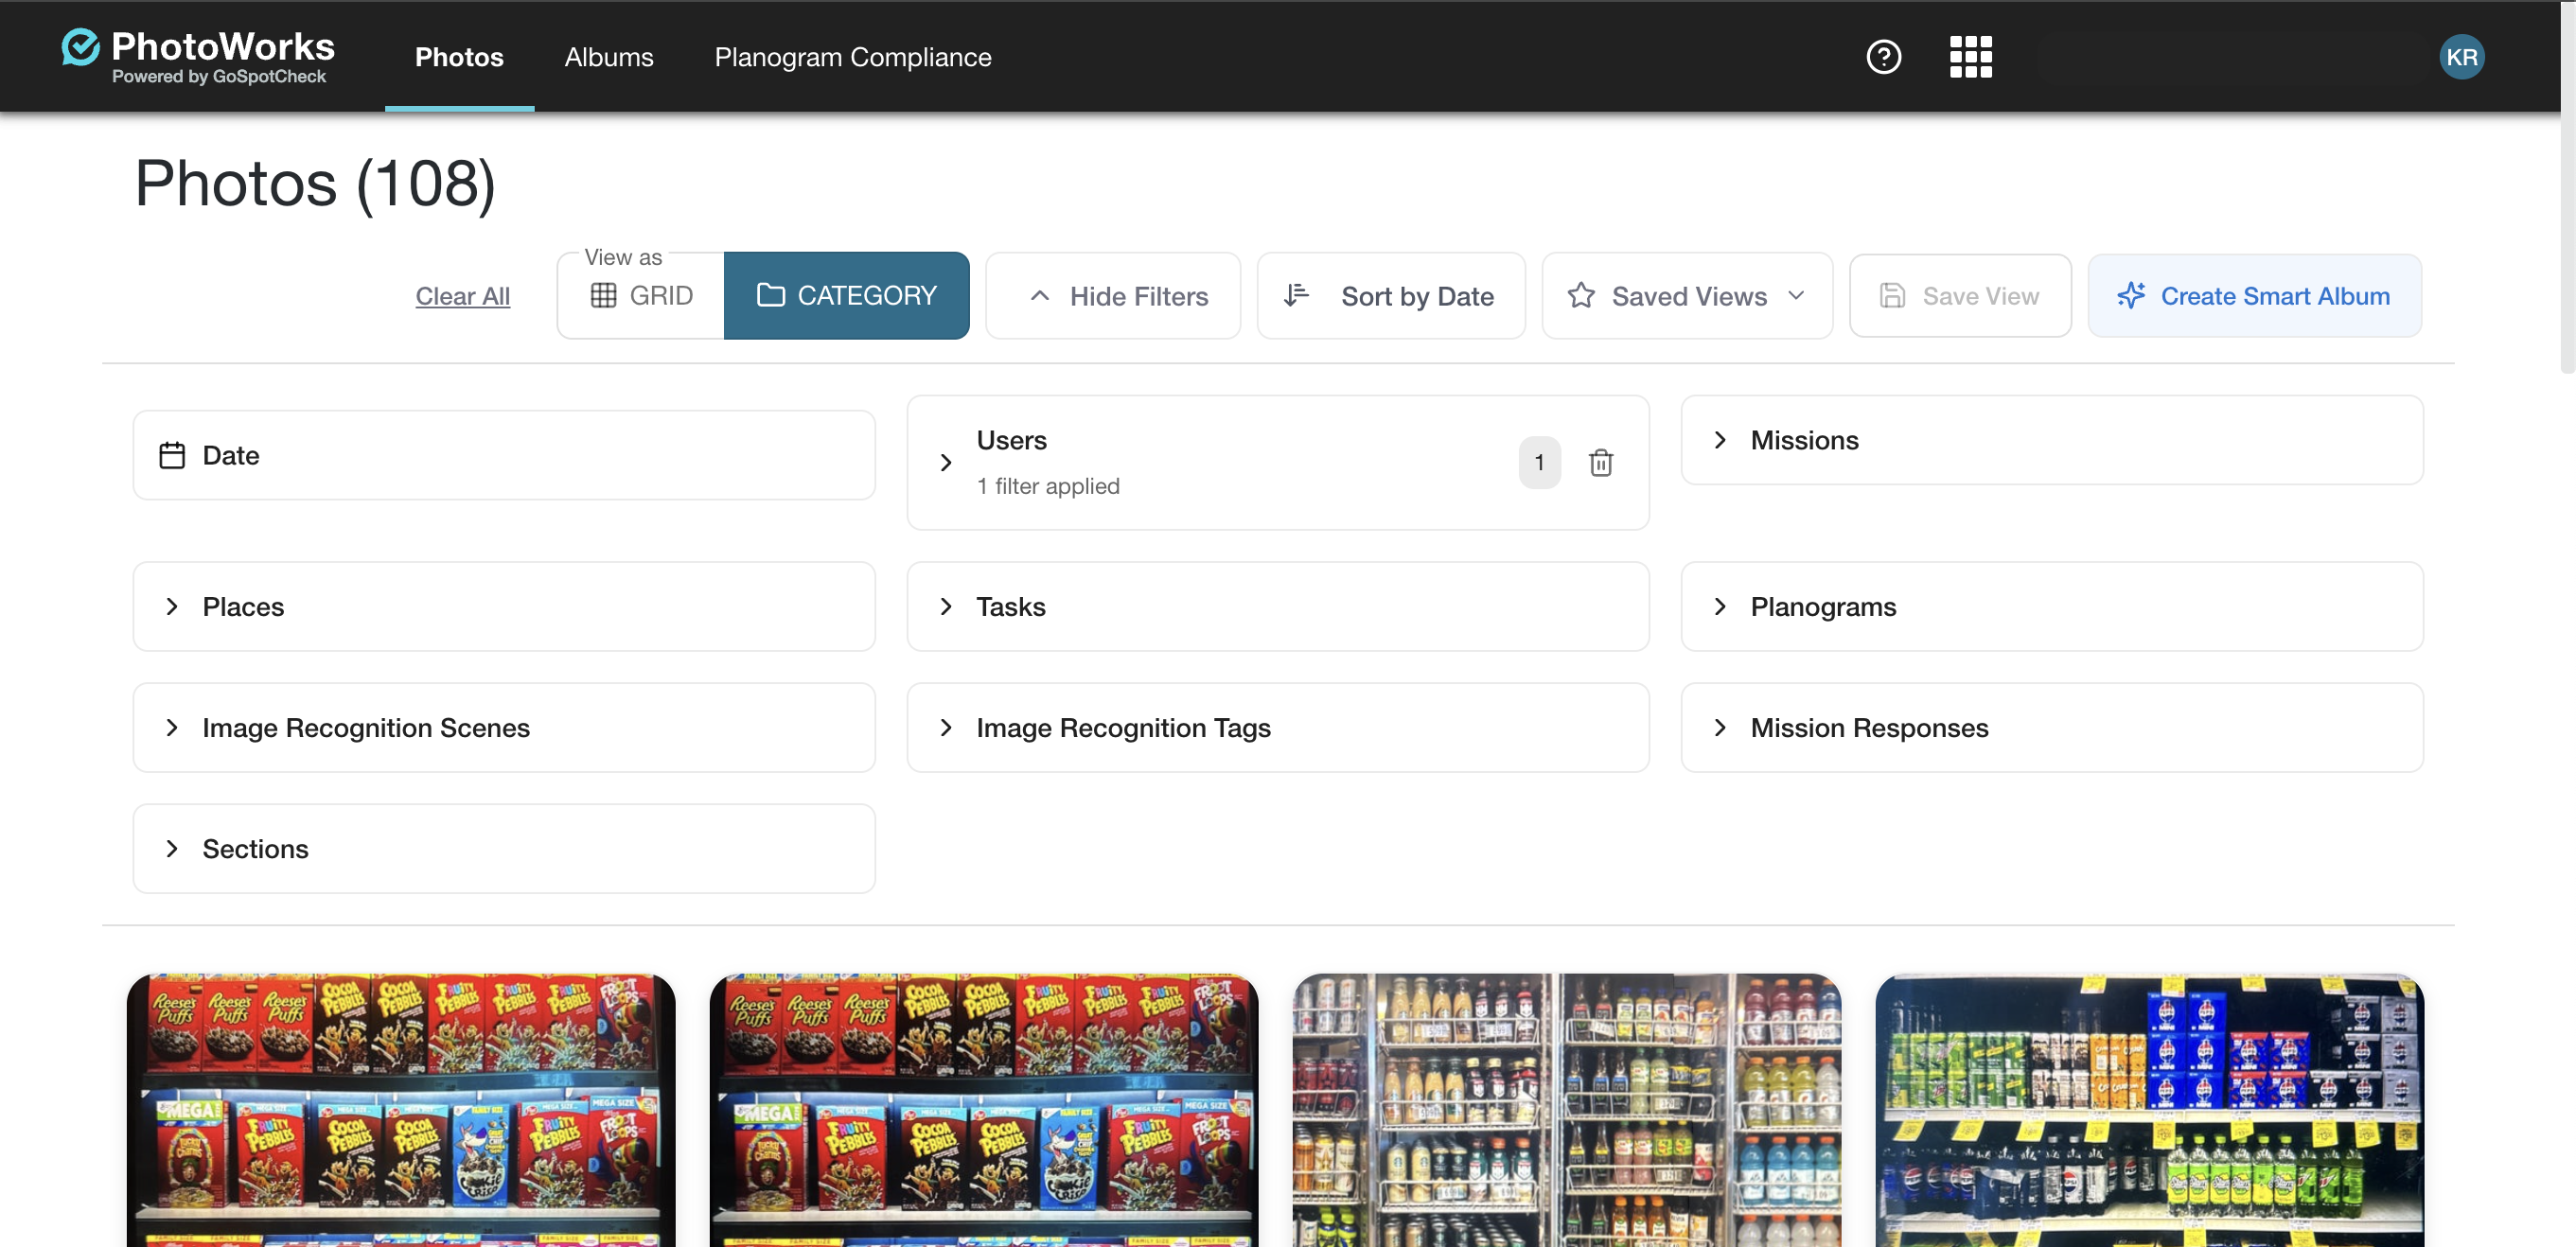Expand the Users filter
The image size is (2576, 1247).
tap(1277, 462)
